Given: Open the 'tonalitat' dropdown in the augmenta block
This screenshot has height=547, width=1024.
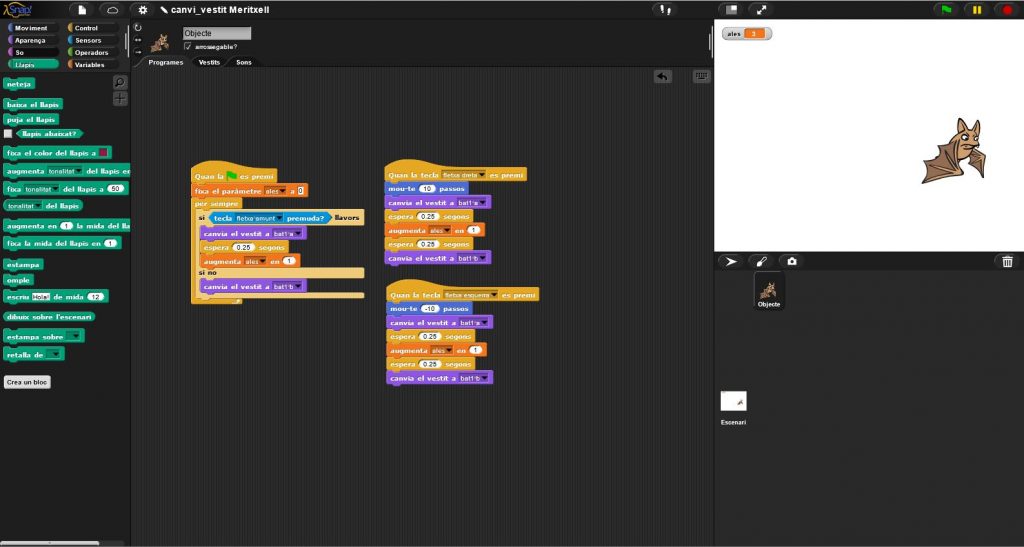Looking at the screenshot, I should pyautogui.click(x=79, y=171).
